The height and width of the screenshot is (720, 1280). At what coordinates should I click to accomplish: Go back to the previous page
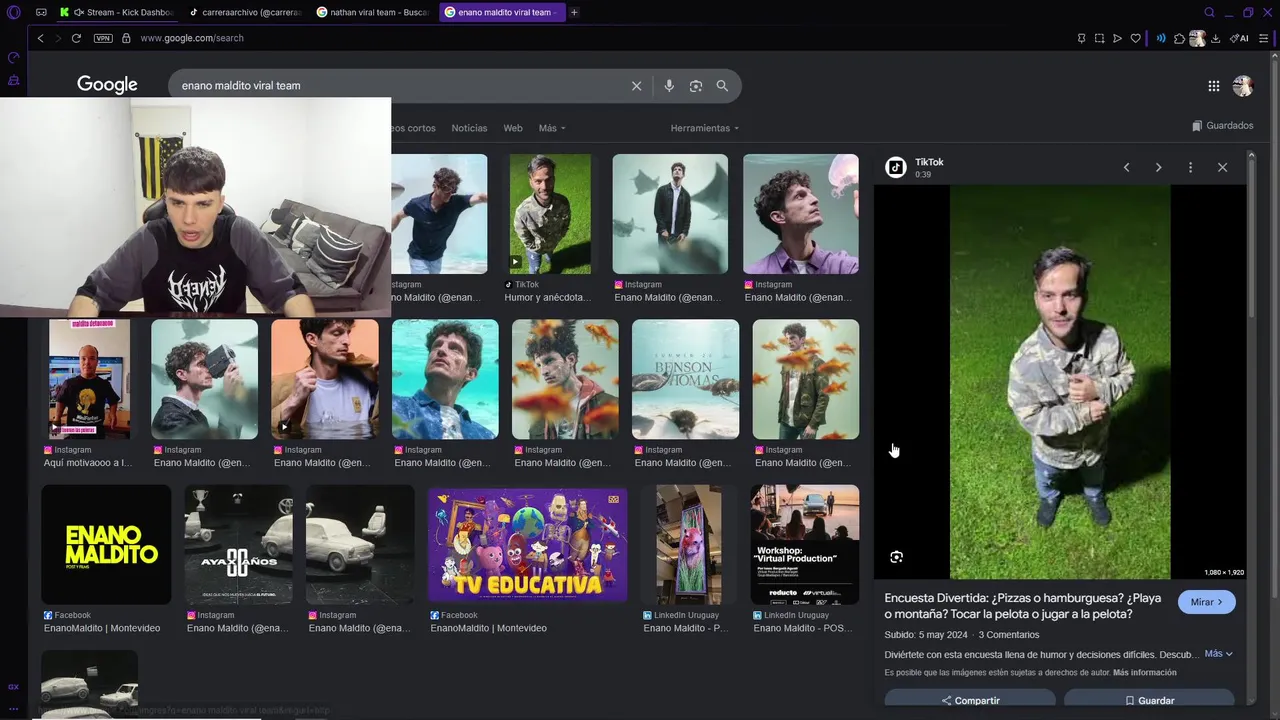coord(40,38)
